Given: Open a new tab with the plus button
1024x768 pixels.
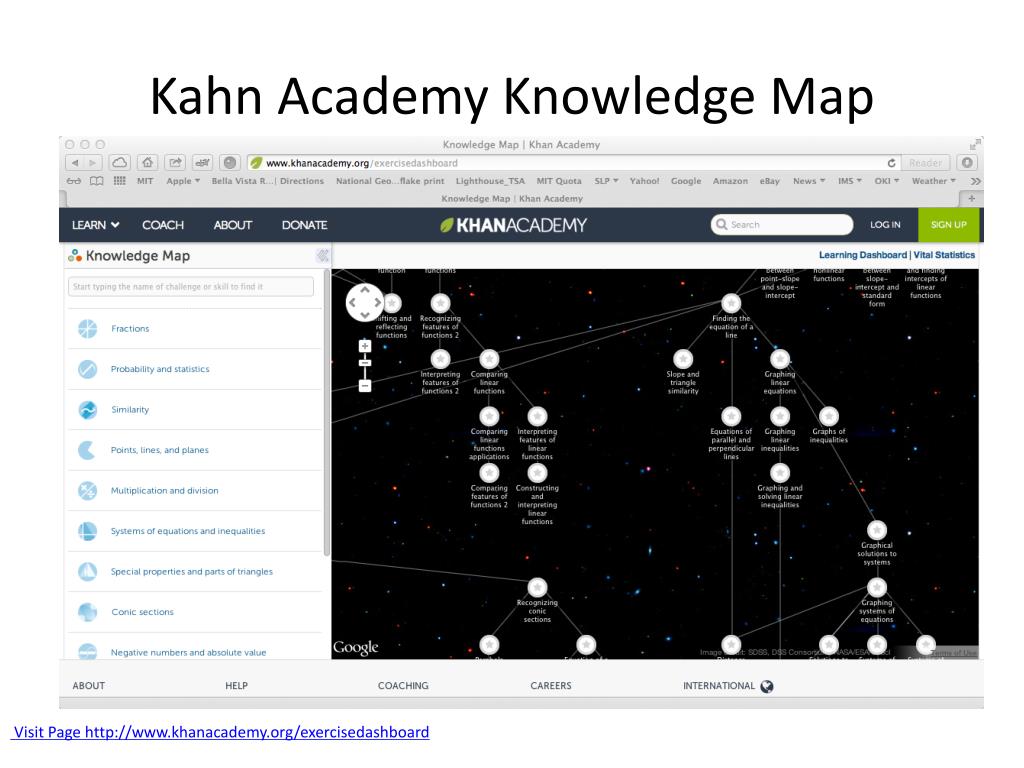Looking at the screenshot, I should pos(971,198).
